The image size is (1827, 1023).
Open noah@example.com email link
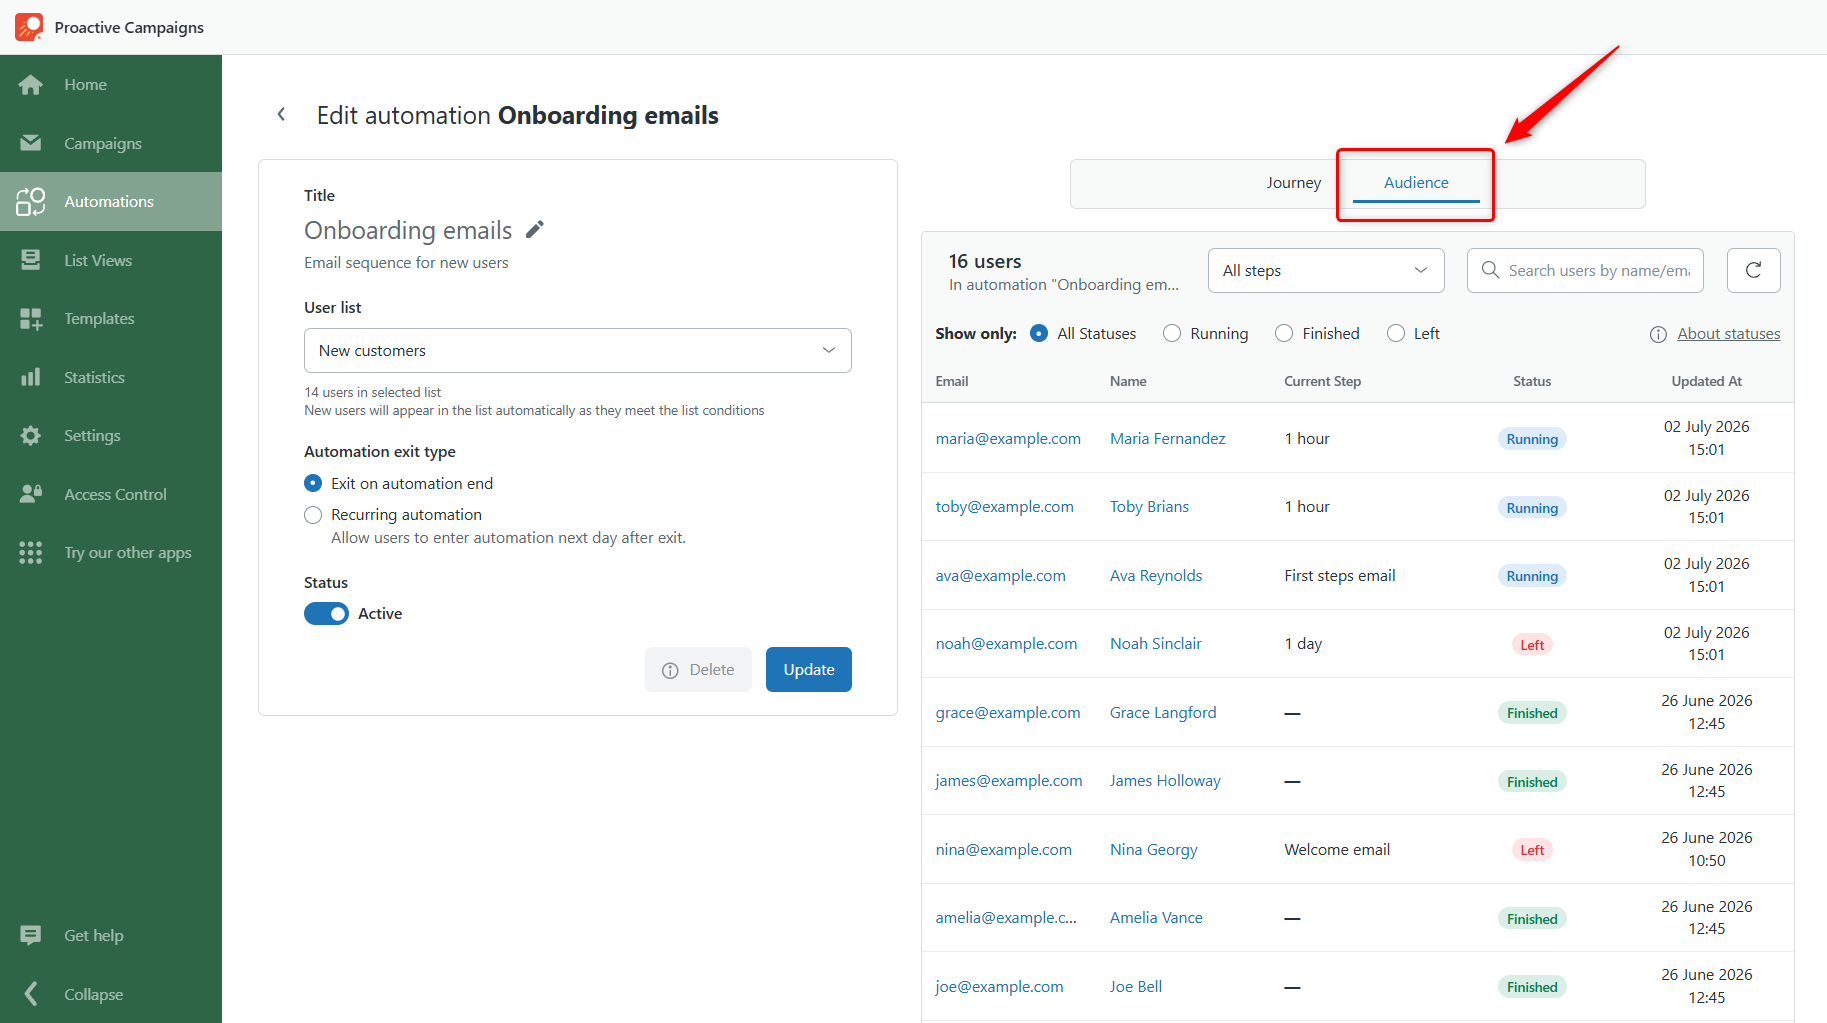(x=1006, y=644)
